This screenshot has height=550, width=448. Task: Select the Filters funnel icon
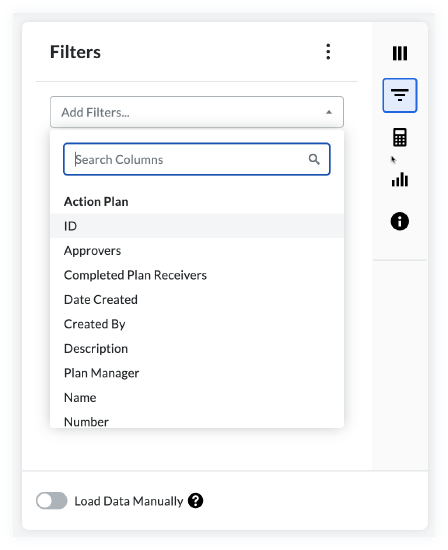pyautogui.click(x=400, y=95)
